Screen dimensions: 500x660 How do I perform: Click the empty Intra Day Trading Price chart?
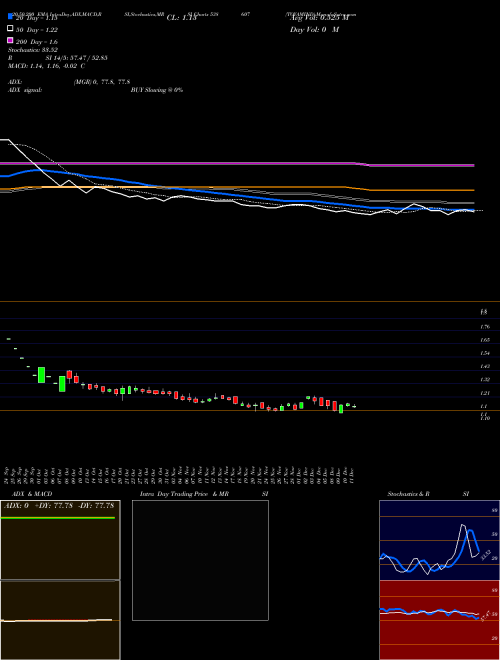(x=200, y=560)
